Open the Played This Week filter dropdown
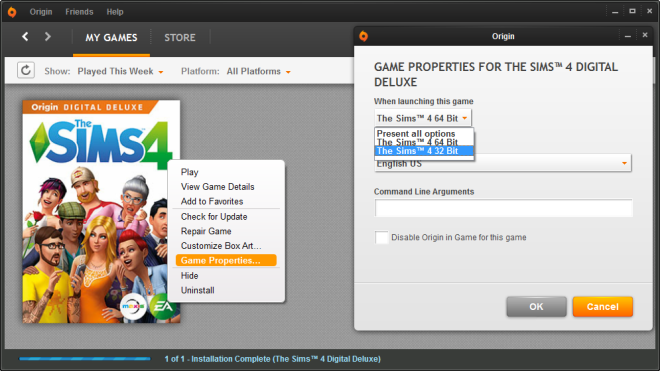This screenshot has width=660, height=371. tap(120, 72)
